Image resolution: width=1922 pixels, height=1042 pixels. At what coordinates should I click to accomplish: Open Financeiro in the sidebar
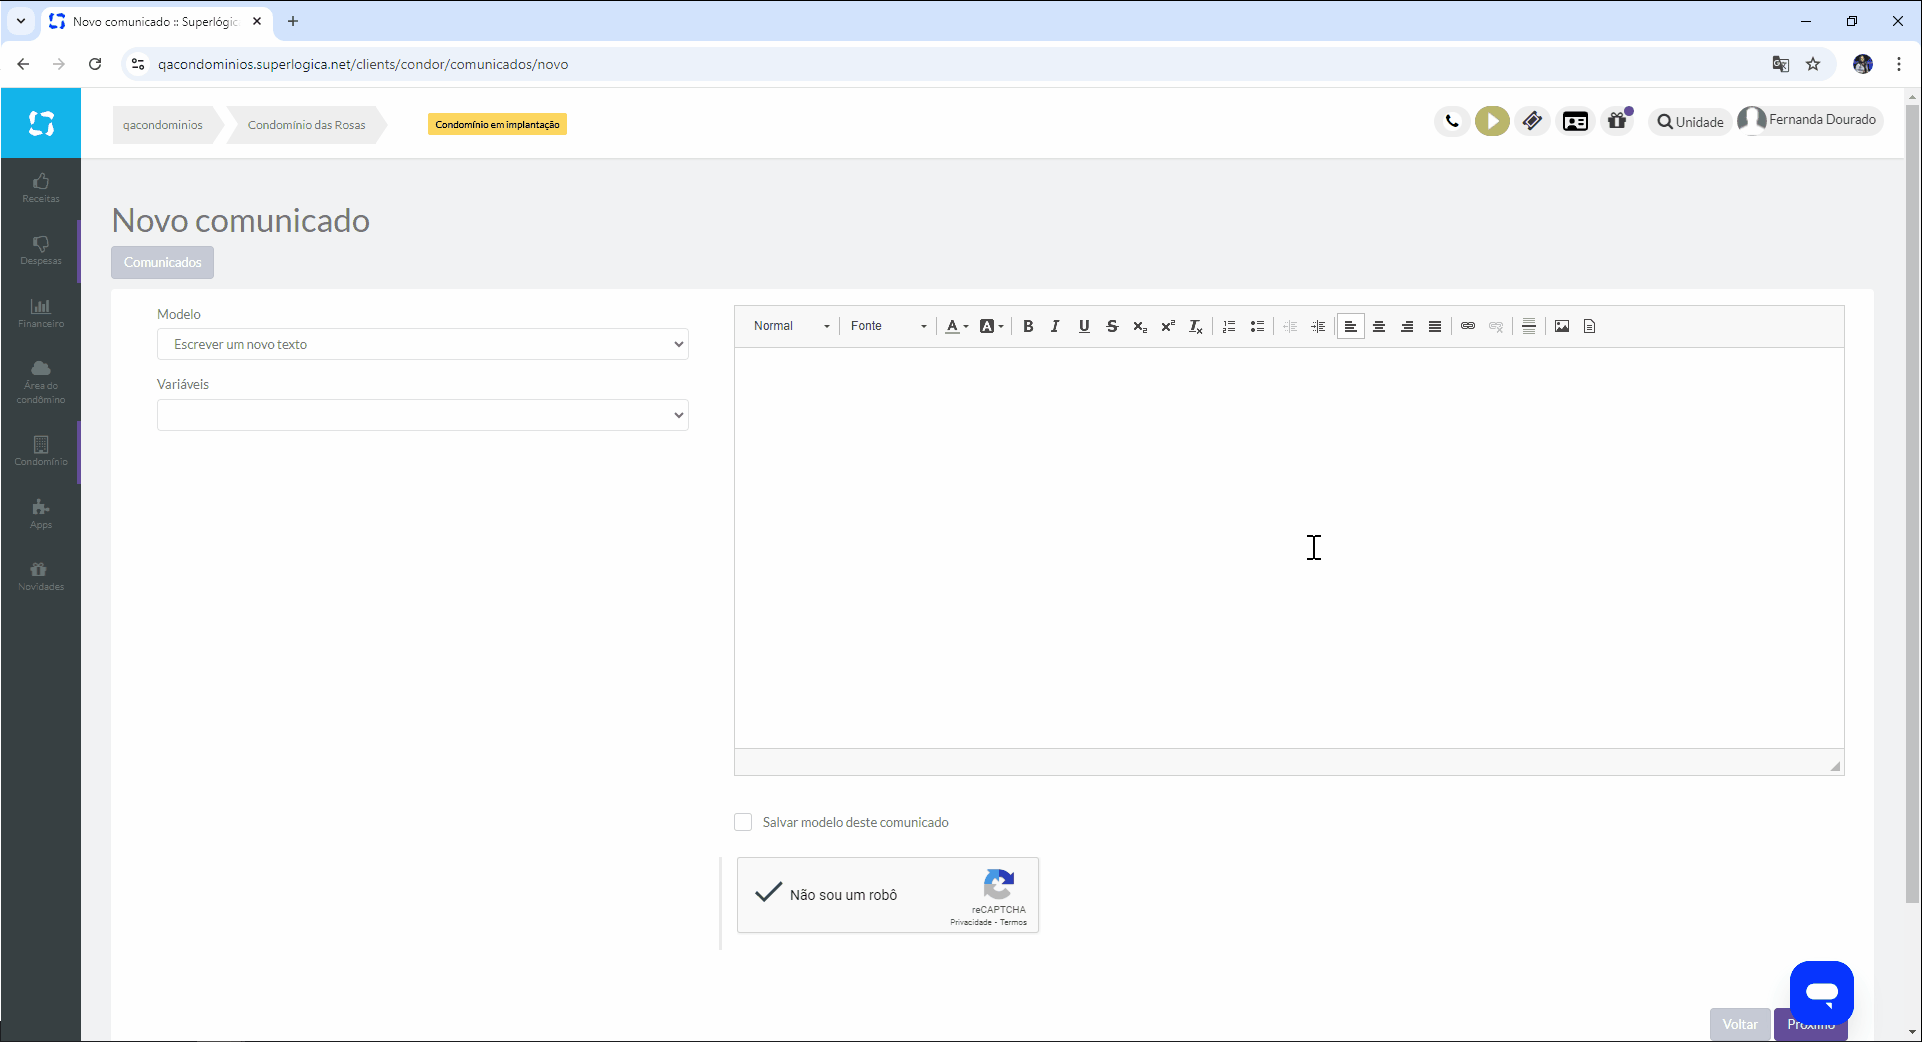pyautogui.click(x=41, y=313)
